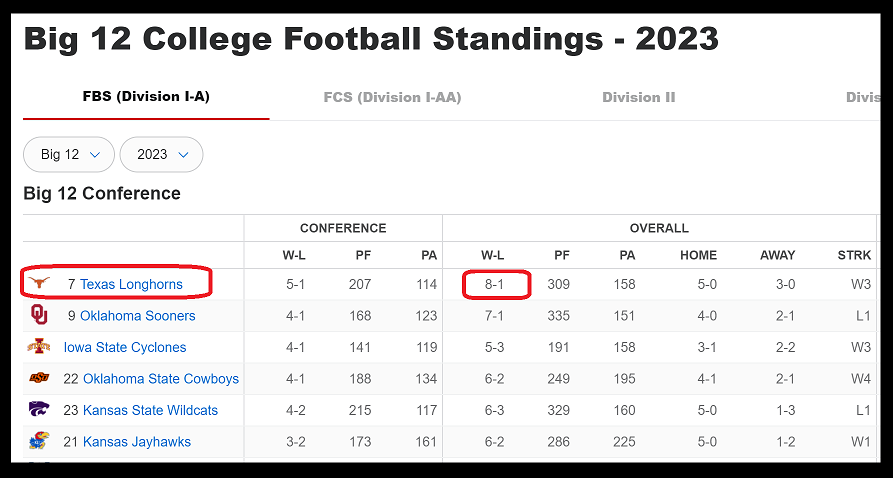Open the Big 12 conference dropdown
The image size is (893, 478).
pos(69,154)
